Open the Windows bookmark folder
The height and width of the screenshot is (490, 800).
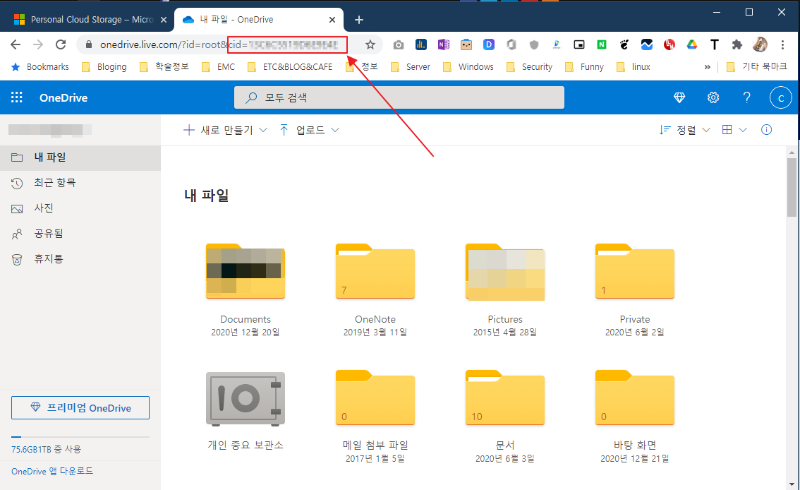point(468,67)
